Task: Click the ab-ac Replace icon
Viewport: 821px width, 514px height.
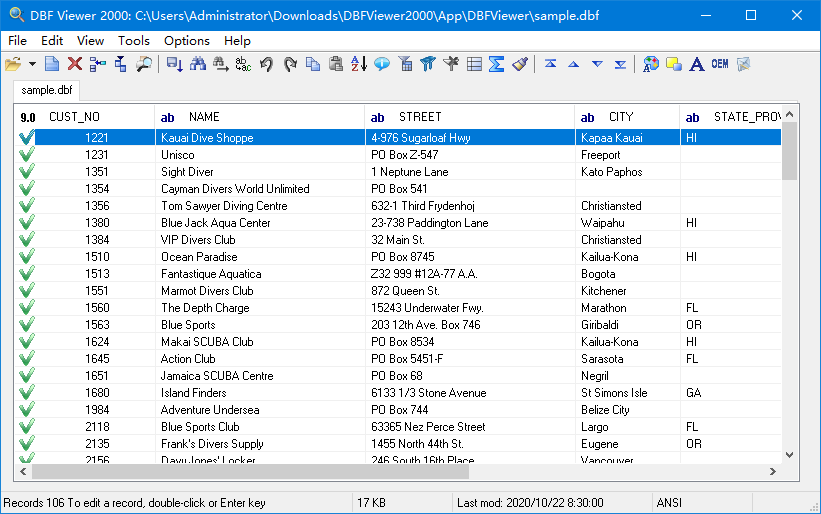Action: point(243,64)
